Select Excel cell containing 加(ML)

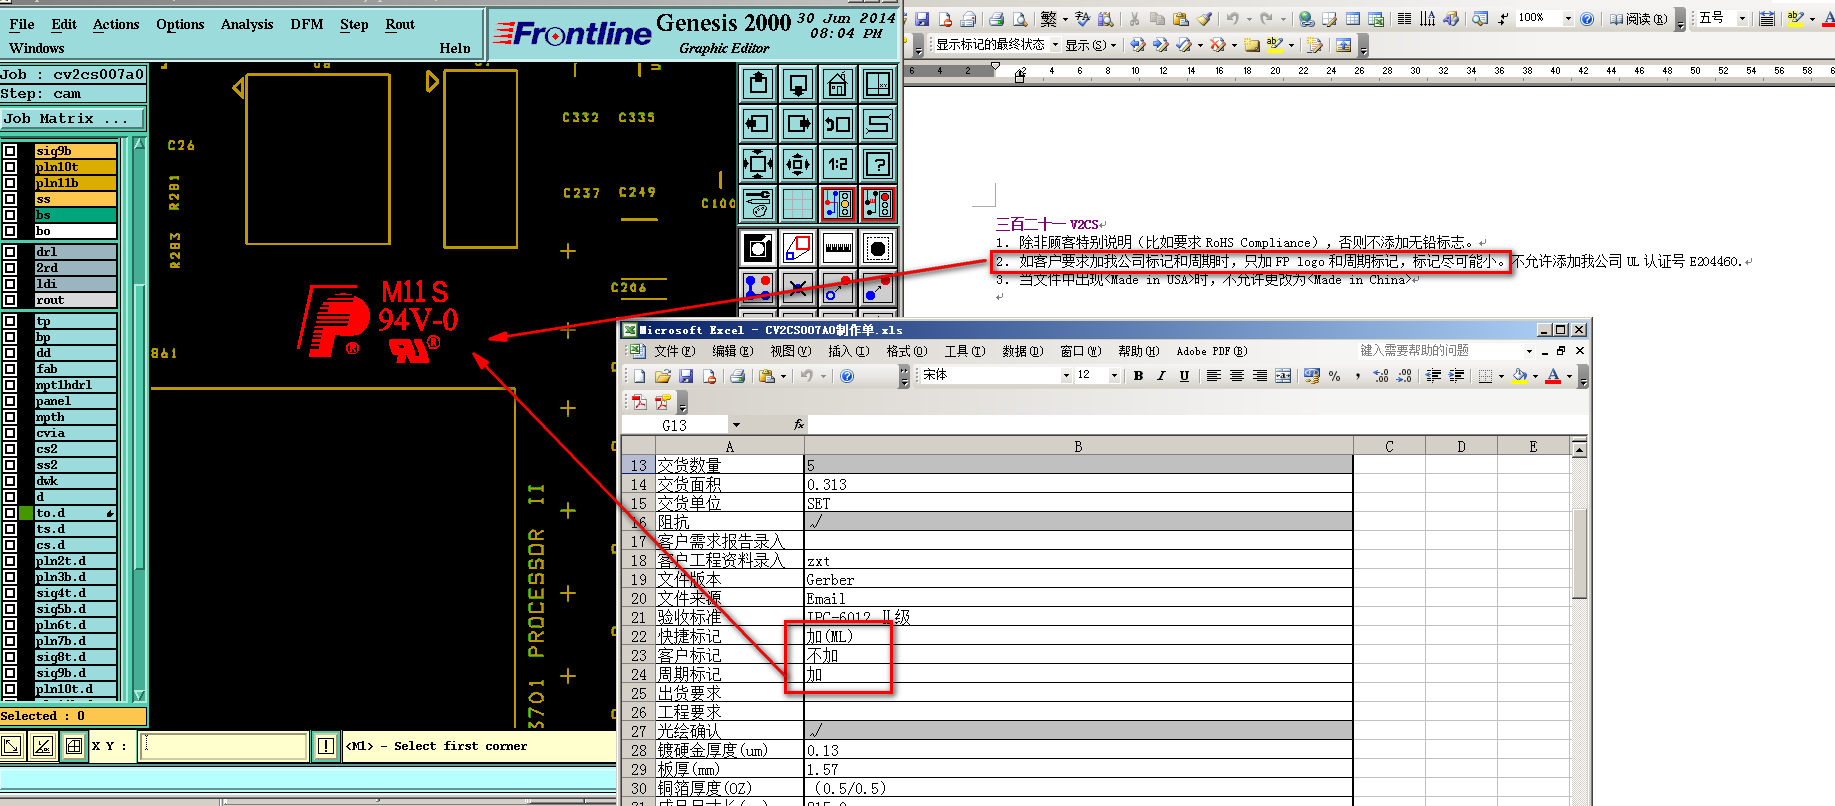click(x=1078, y=636)
